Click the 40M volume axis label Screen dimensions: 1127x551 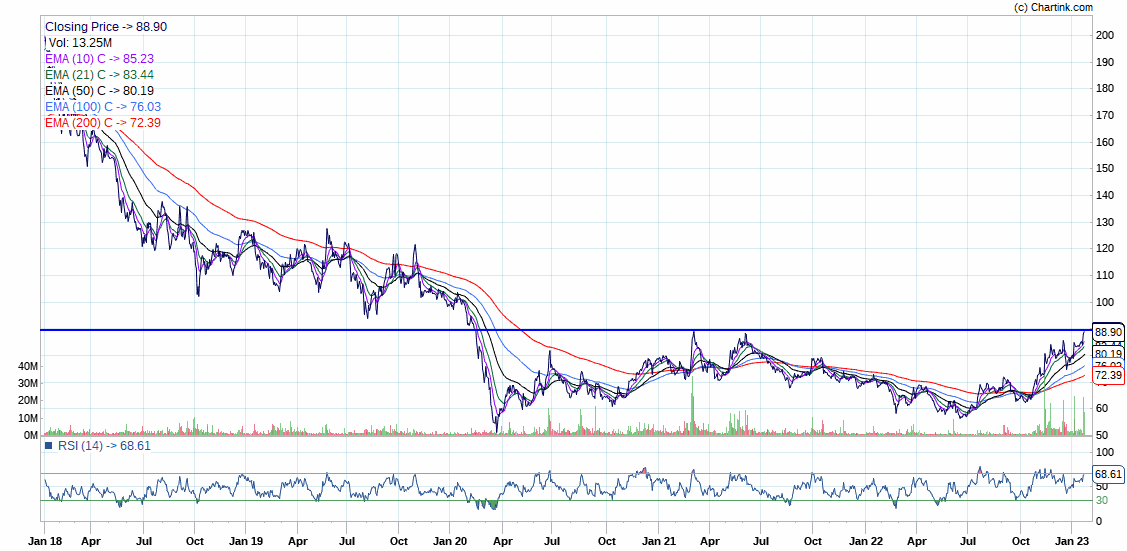pyautogui.click(x=28, y=366)
